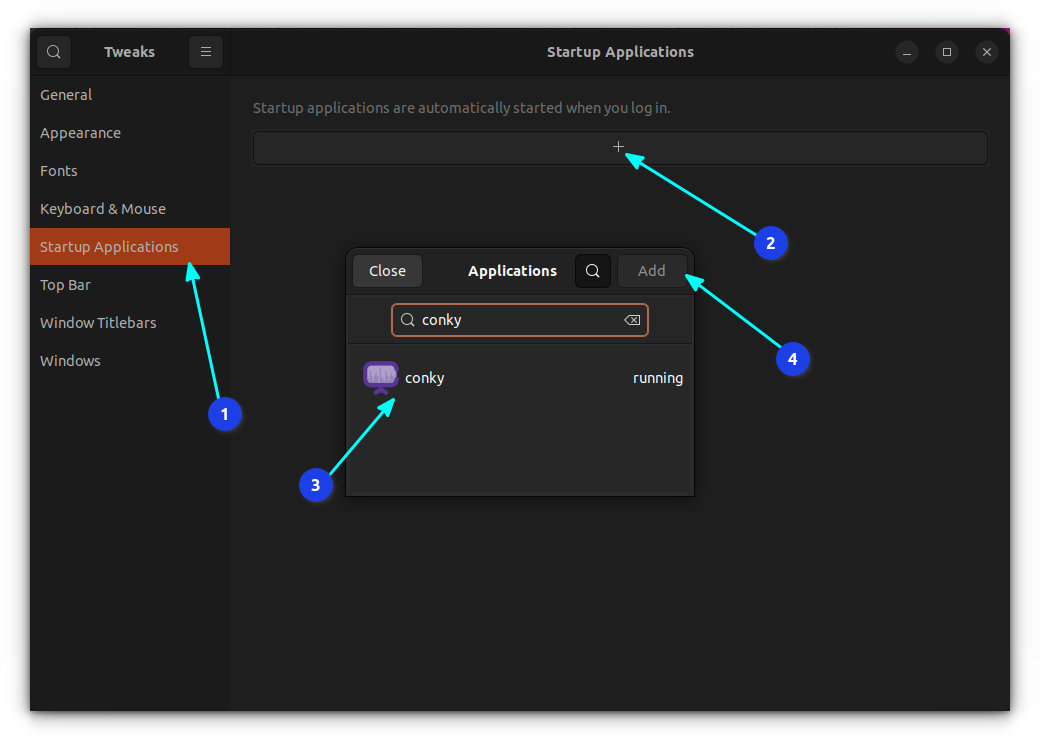Click the search icon in the Applications dialog

tap(592, 270)
